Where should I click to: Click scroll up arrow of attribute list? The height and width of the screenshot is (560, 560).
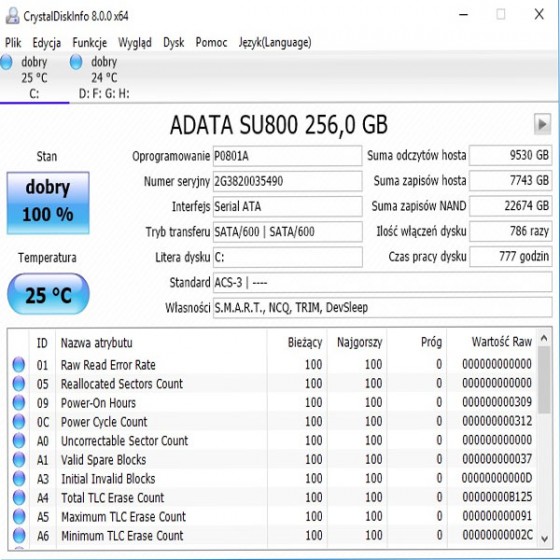pyautogui.click(x=544, y=338)
